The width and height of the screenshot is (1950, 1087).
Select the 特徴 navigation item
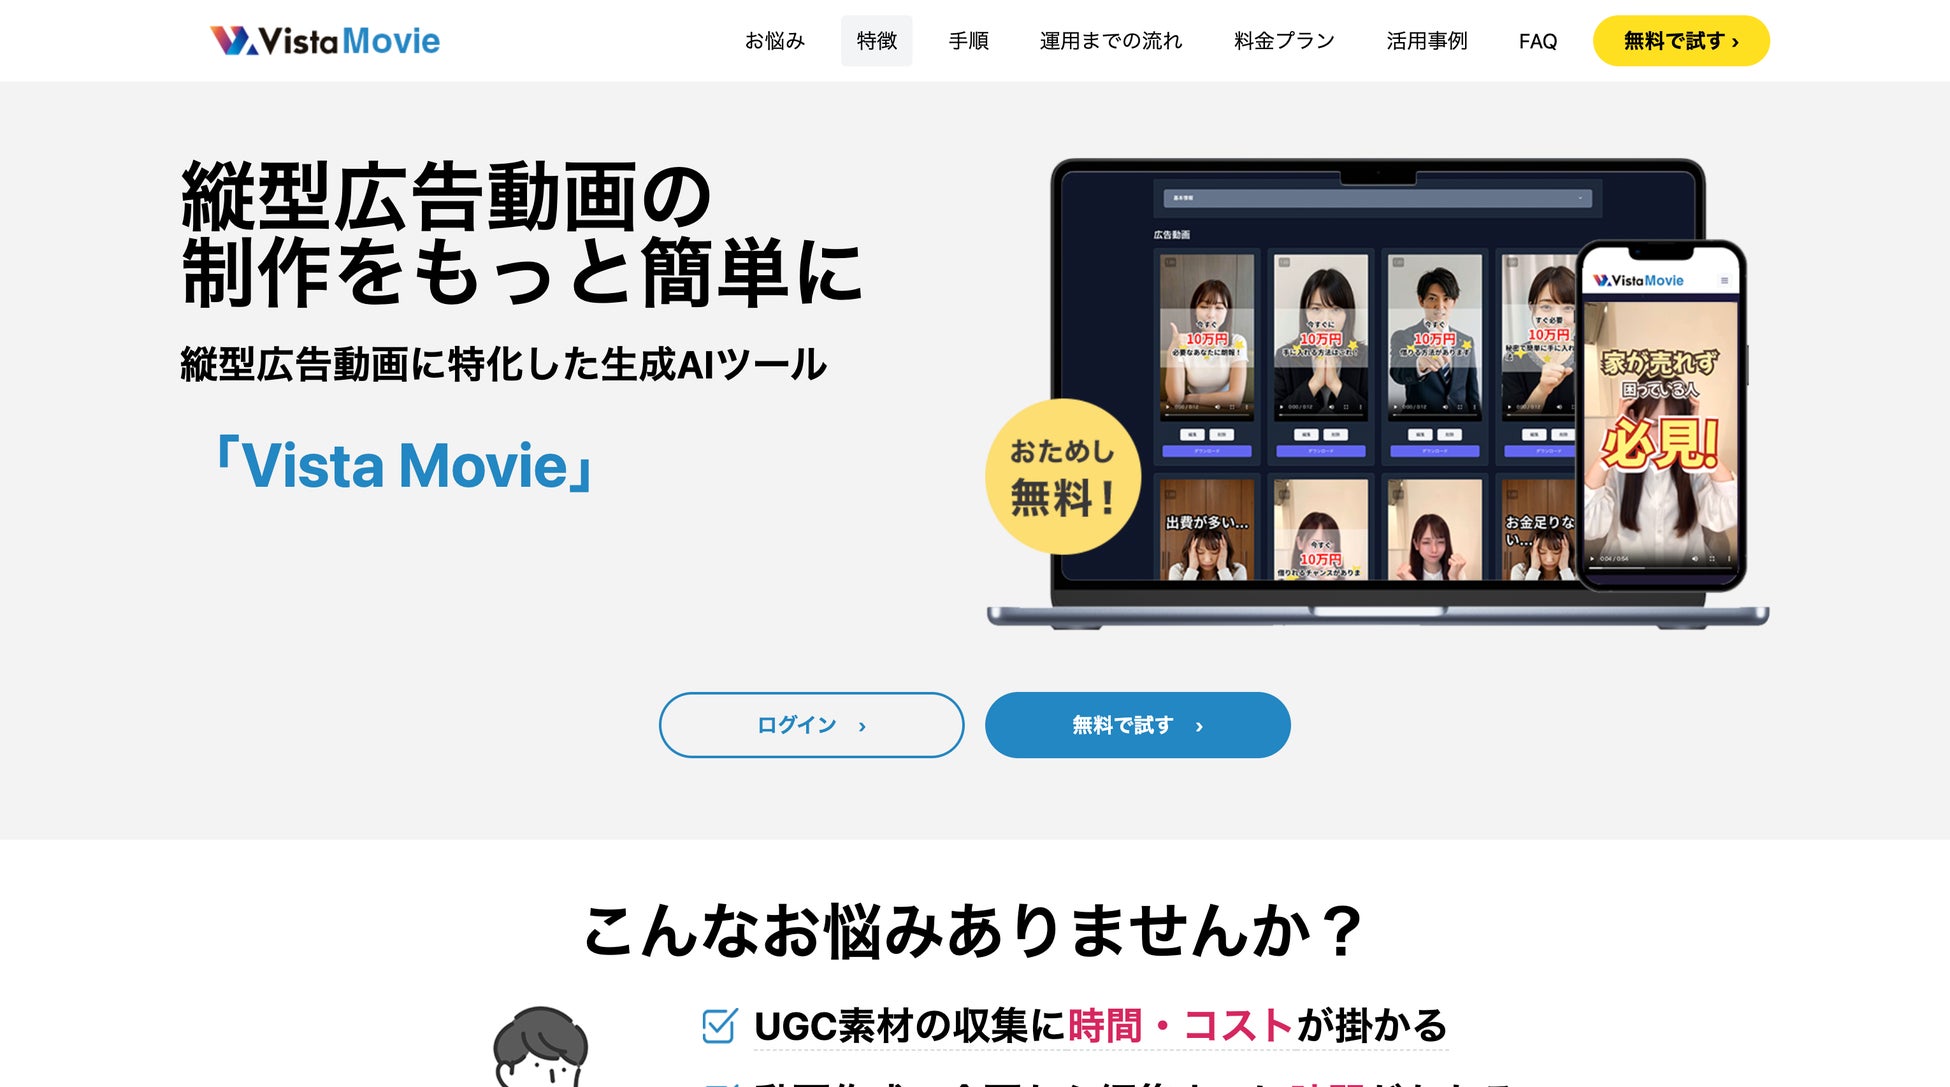pyautogui.click(x=876, y=41)
